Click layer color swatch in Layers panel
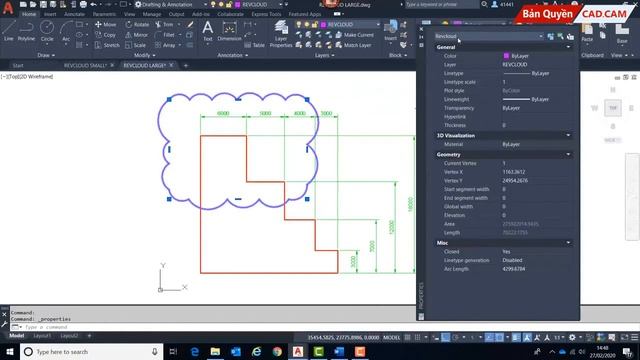Viewport: 640px width, 360px height. 323,24
